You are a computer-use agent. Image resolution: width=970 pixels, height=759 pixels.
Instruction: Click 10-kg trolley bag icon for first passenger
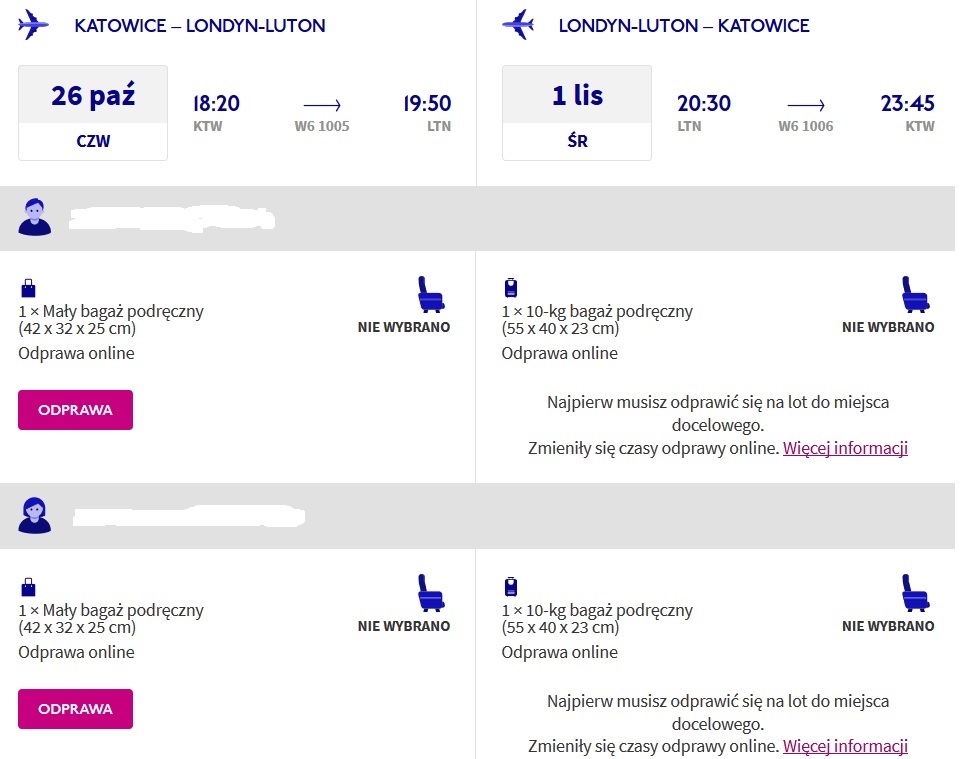[x=511, y=288]
